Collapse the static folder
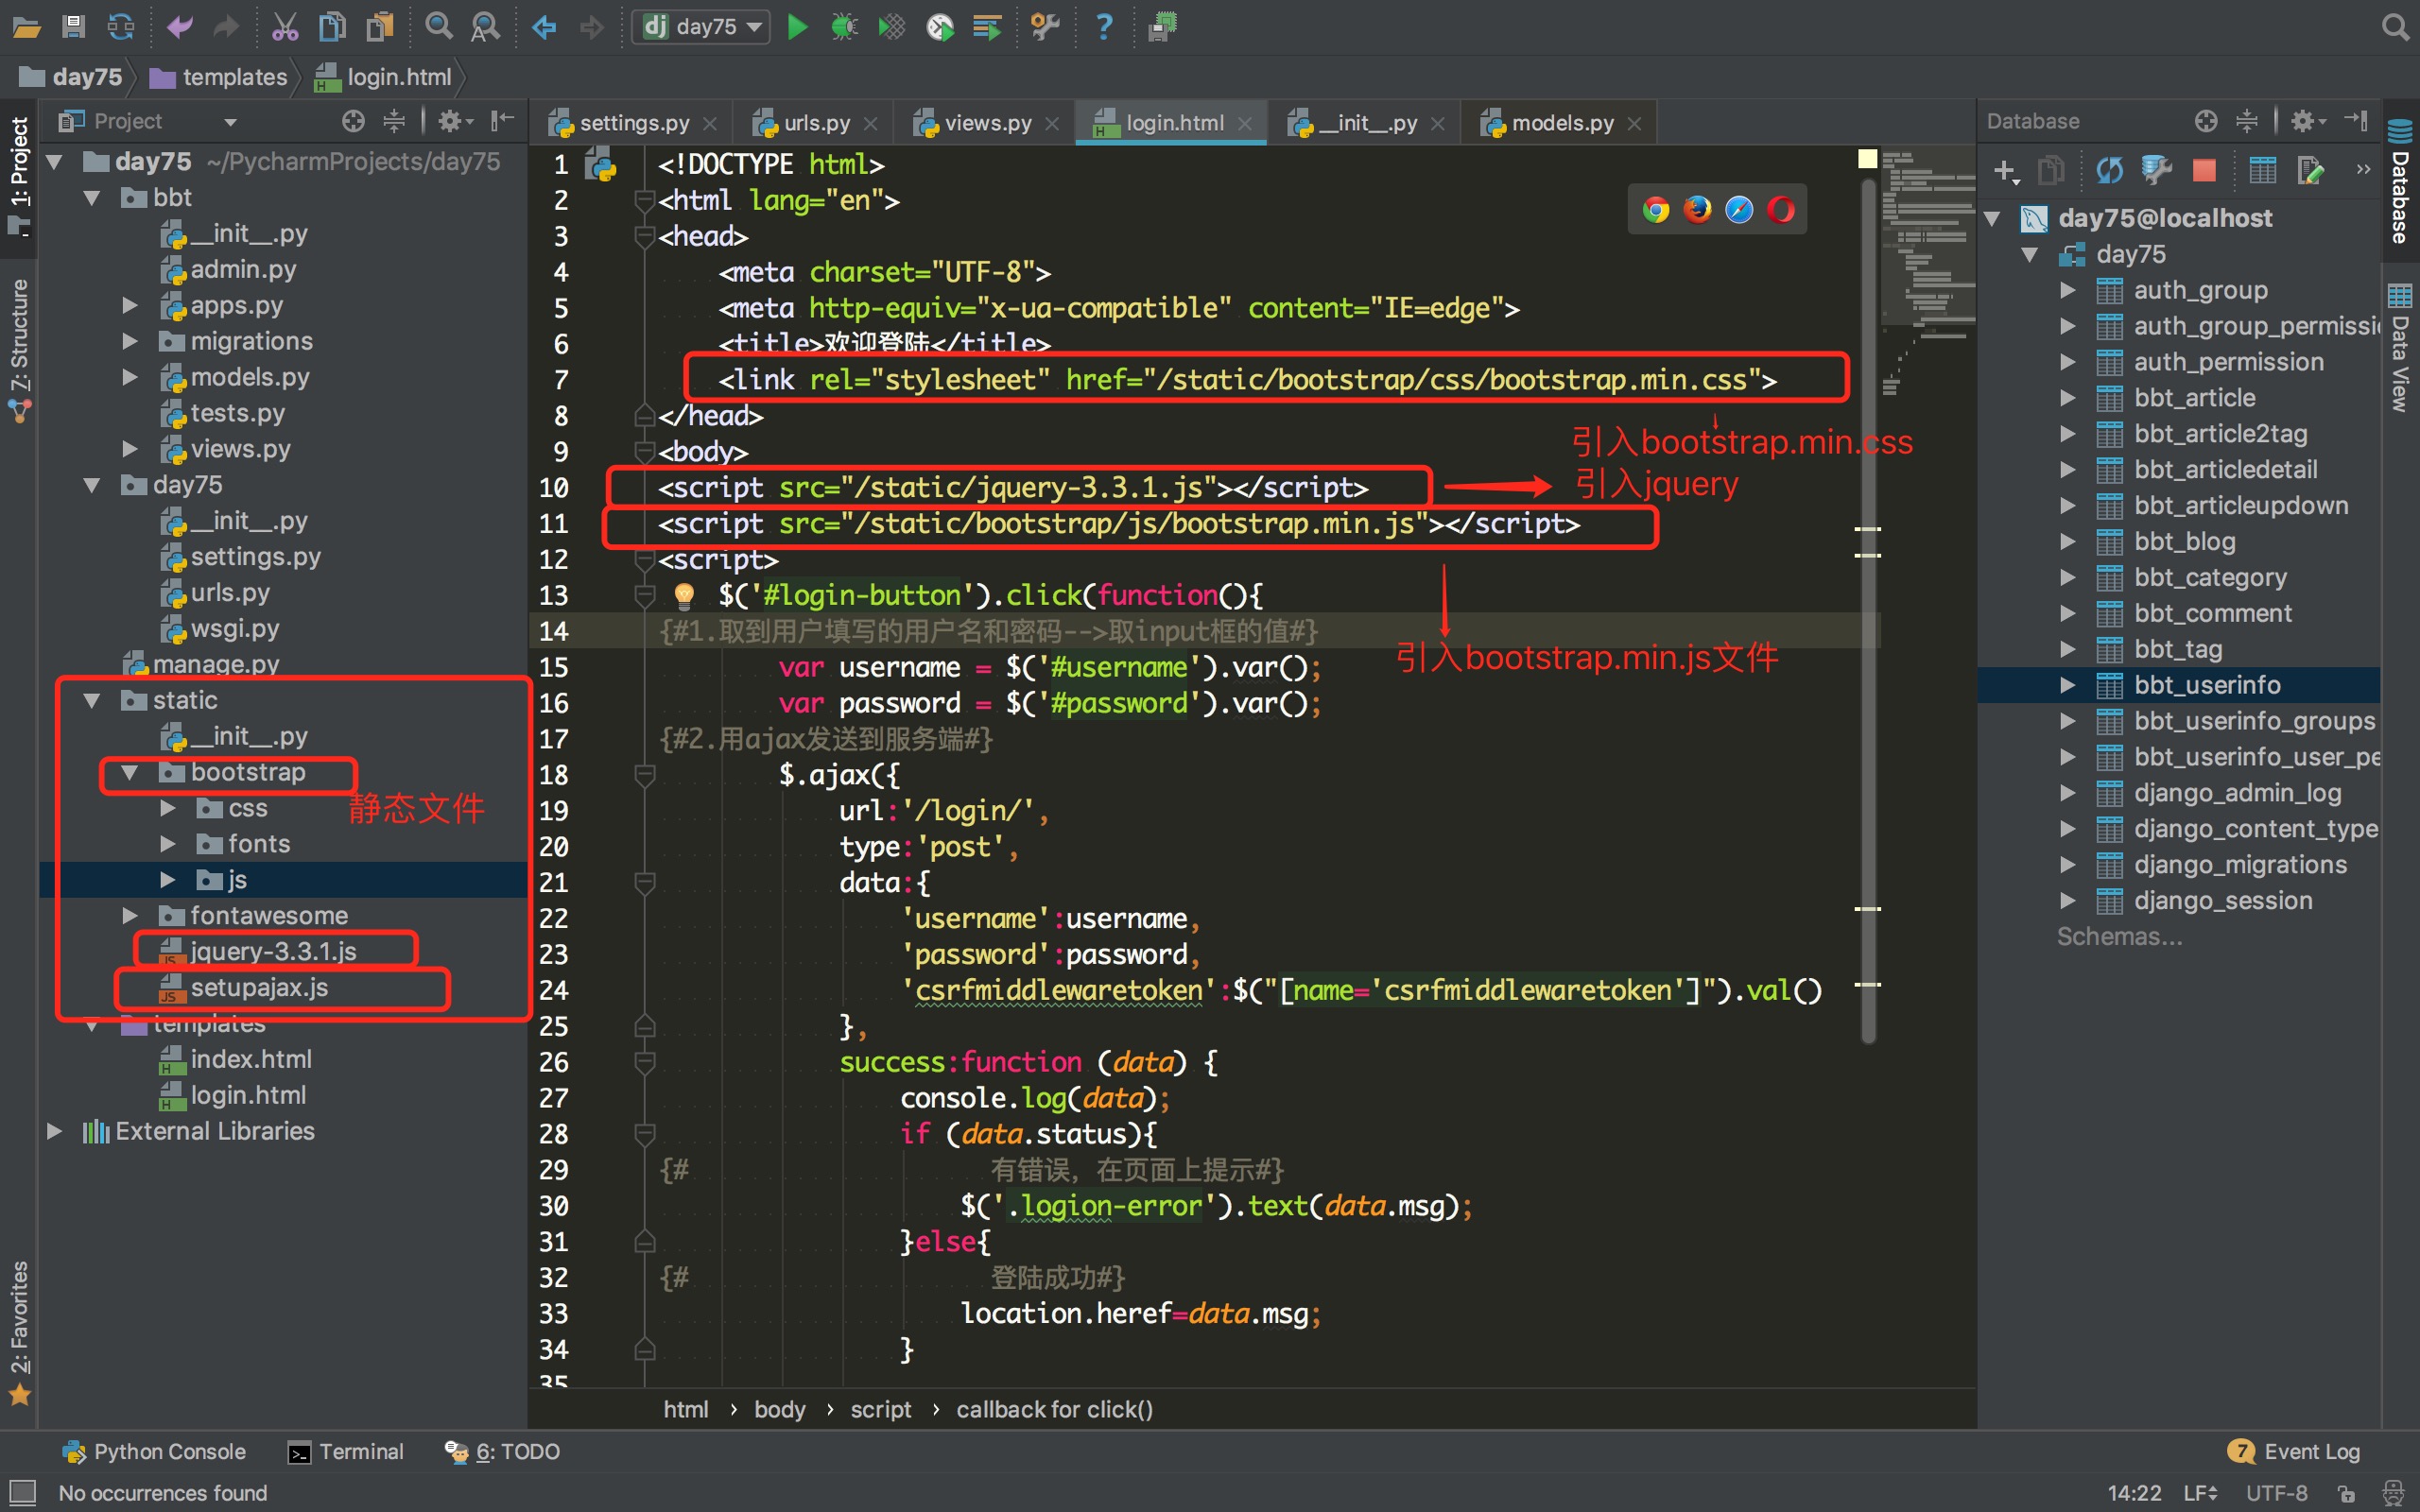This screenshot has width=2420, height=1512. pos(92,700)
